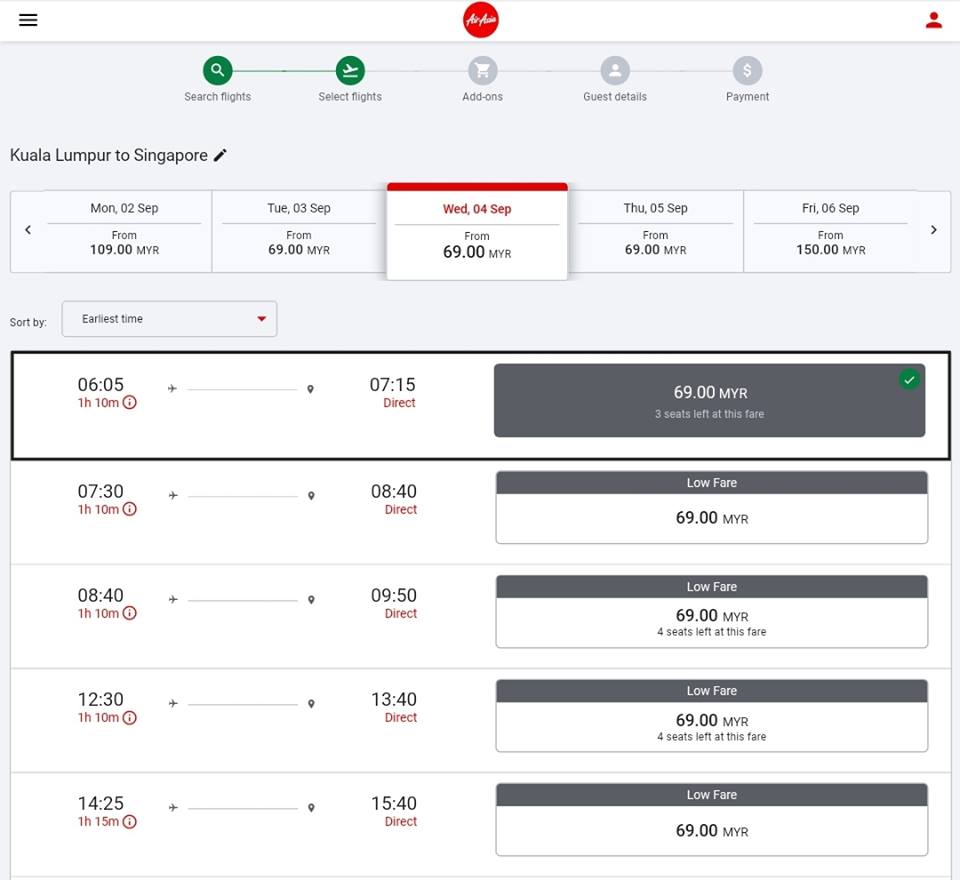Switch to the Fri, 06 Sep date tab

[830, 231]
